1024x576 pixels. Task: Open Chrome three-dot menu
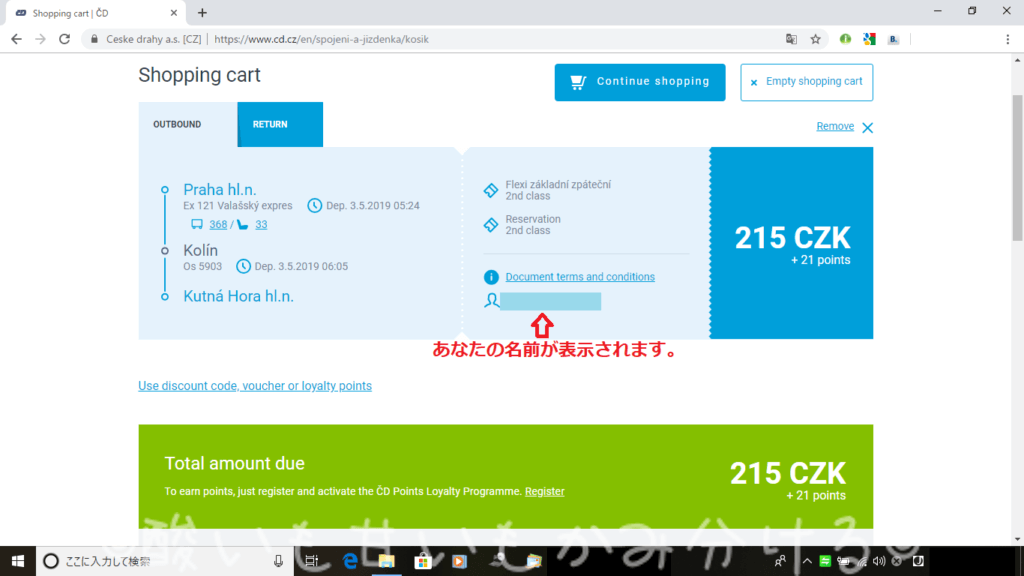pyautogui.click(x=1008, y=39)
